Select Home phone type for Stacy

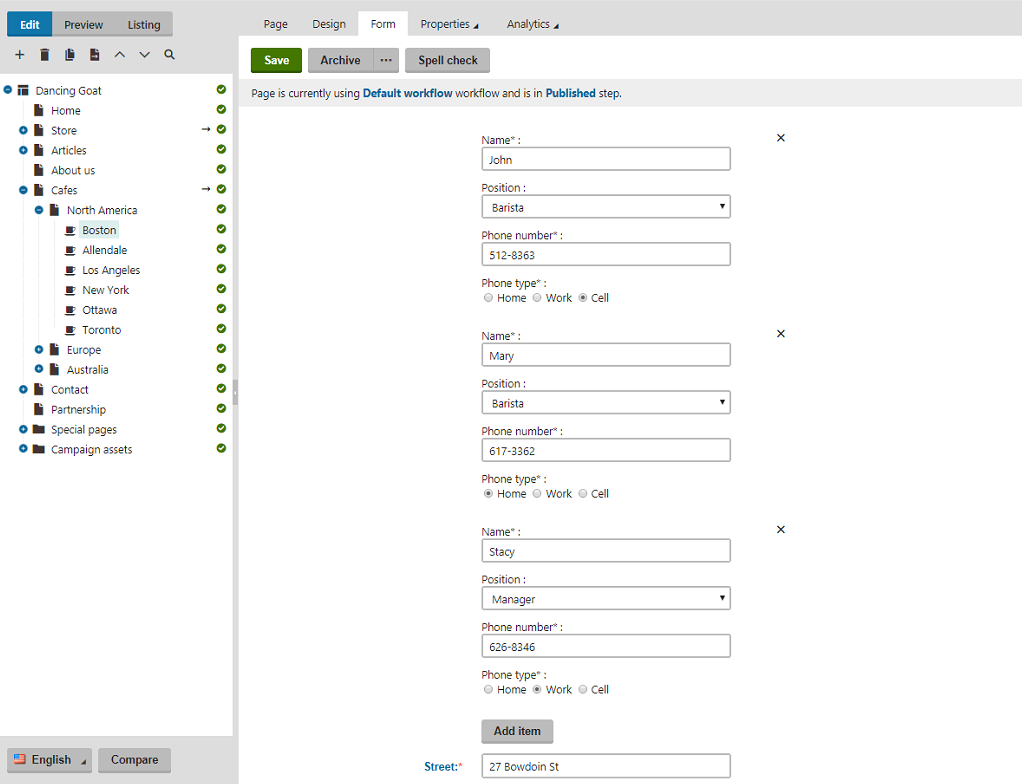[x=488, y=690]
